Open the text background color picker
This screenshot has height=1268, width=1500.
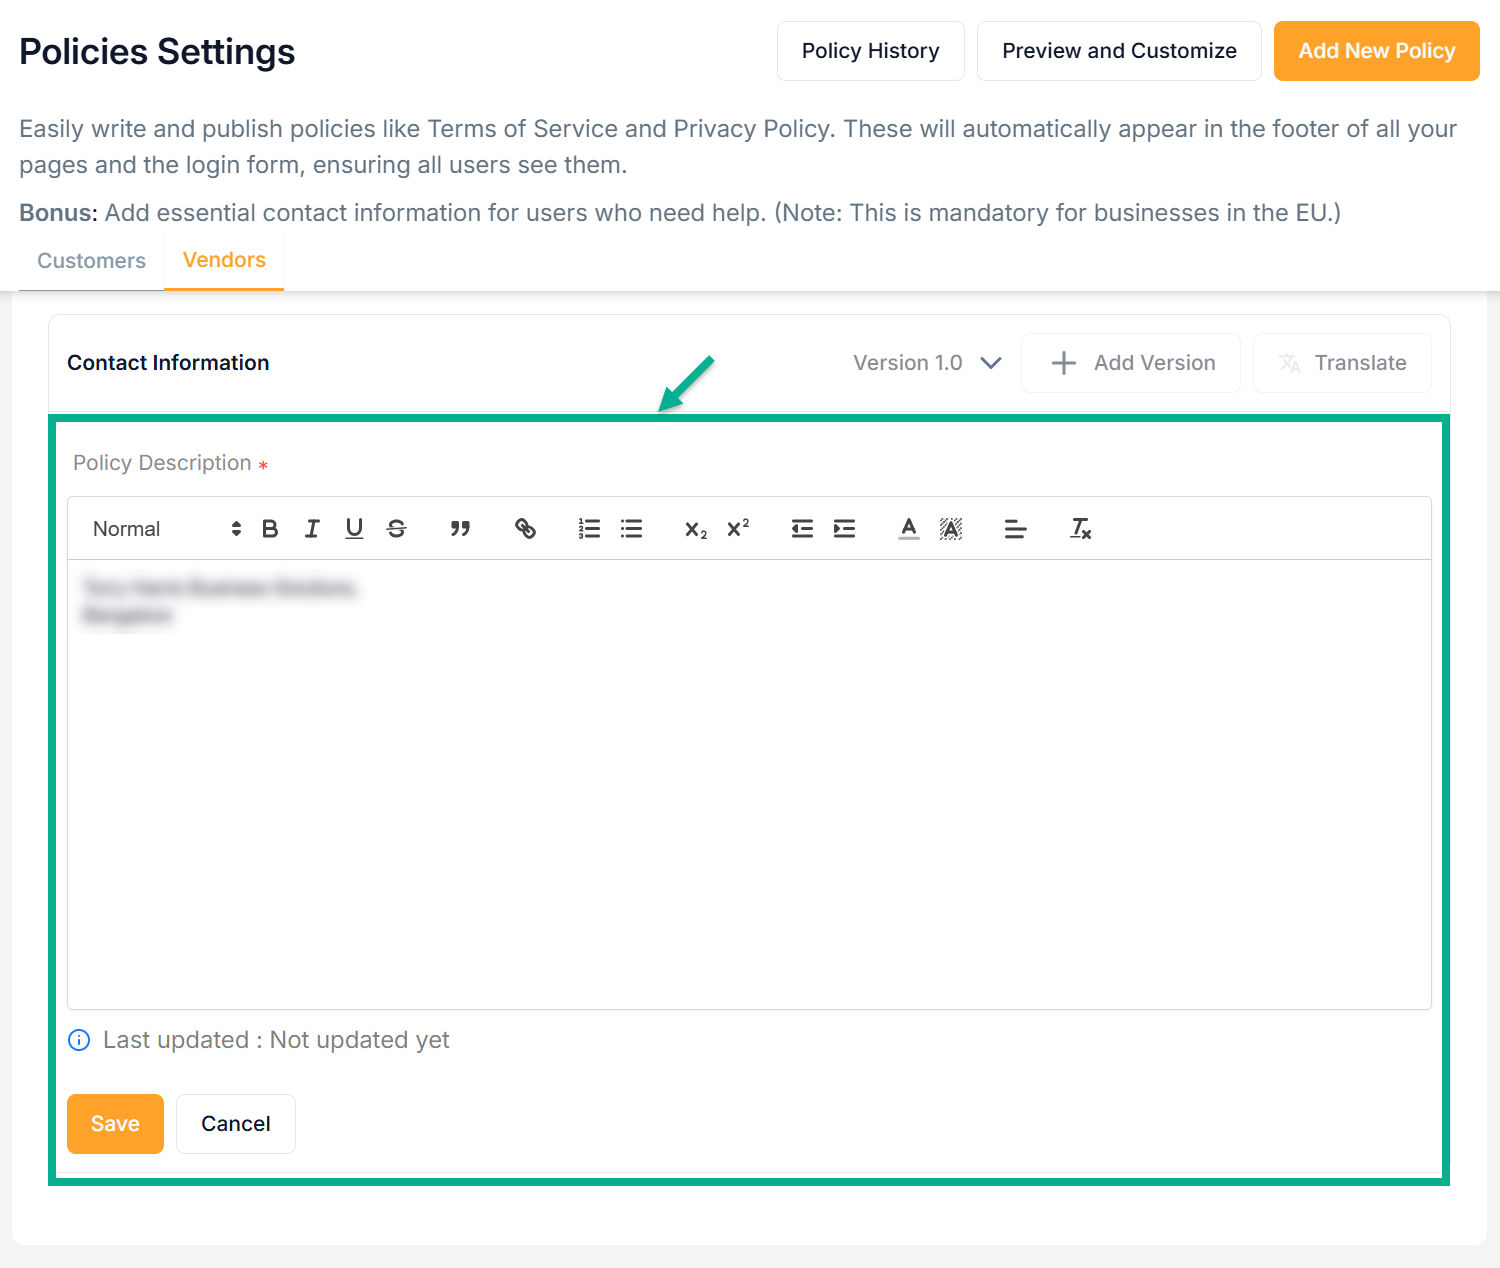[951, 529]
